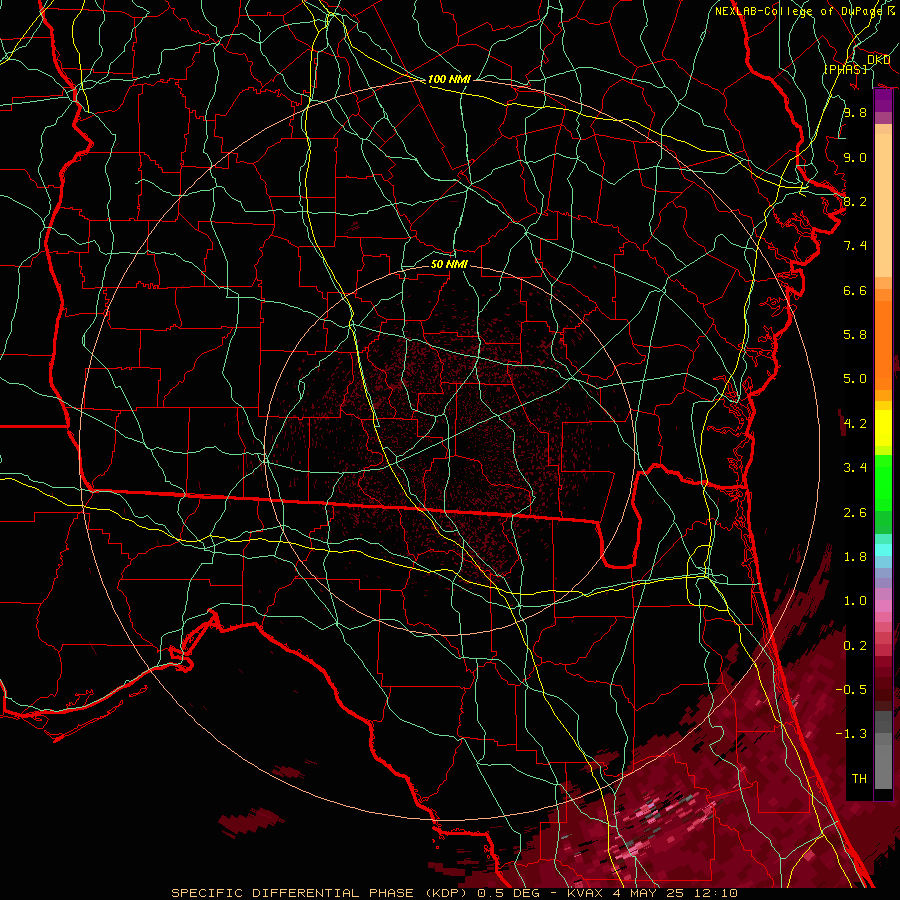The height and width of the screenshot is (900, 900).
Task: Pick the pink color bar segment near 1.0
Action: coord(883,606)
